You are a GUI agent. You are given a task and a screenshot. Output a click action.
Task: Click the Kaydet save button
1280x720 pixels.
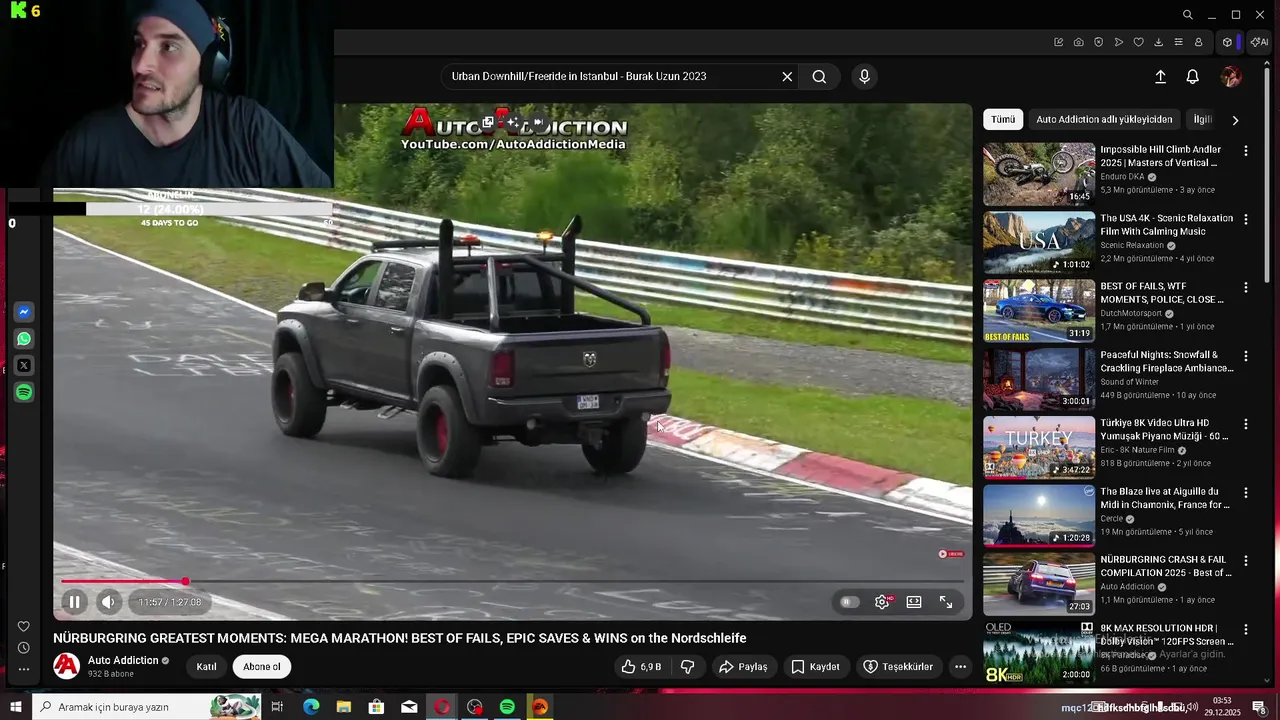tap(815, 667)
